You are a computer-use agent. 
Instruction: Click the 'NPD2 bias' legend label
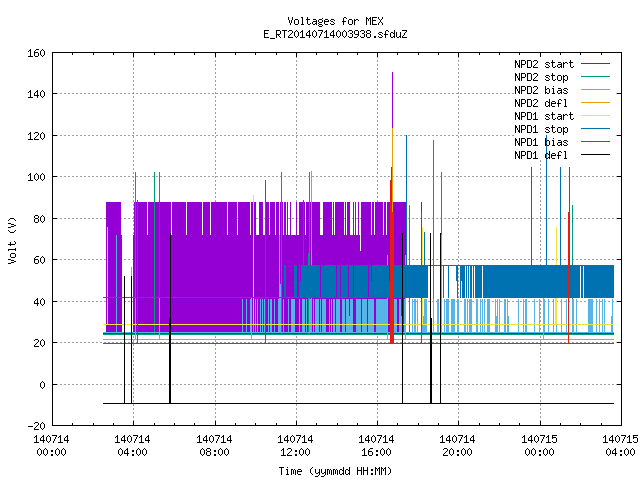click(x=541, y=90)
